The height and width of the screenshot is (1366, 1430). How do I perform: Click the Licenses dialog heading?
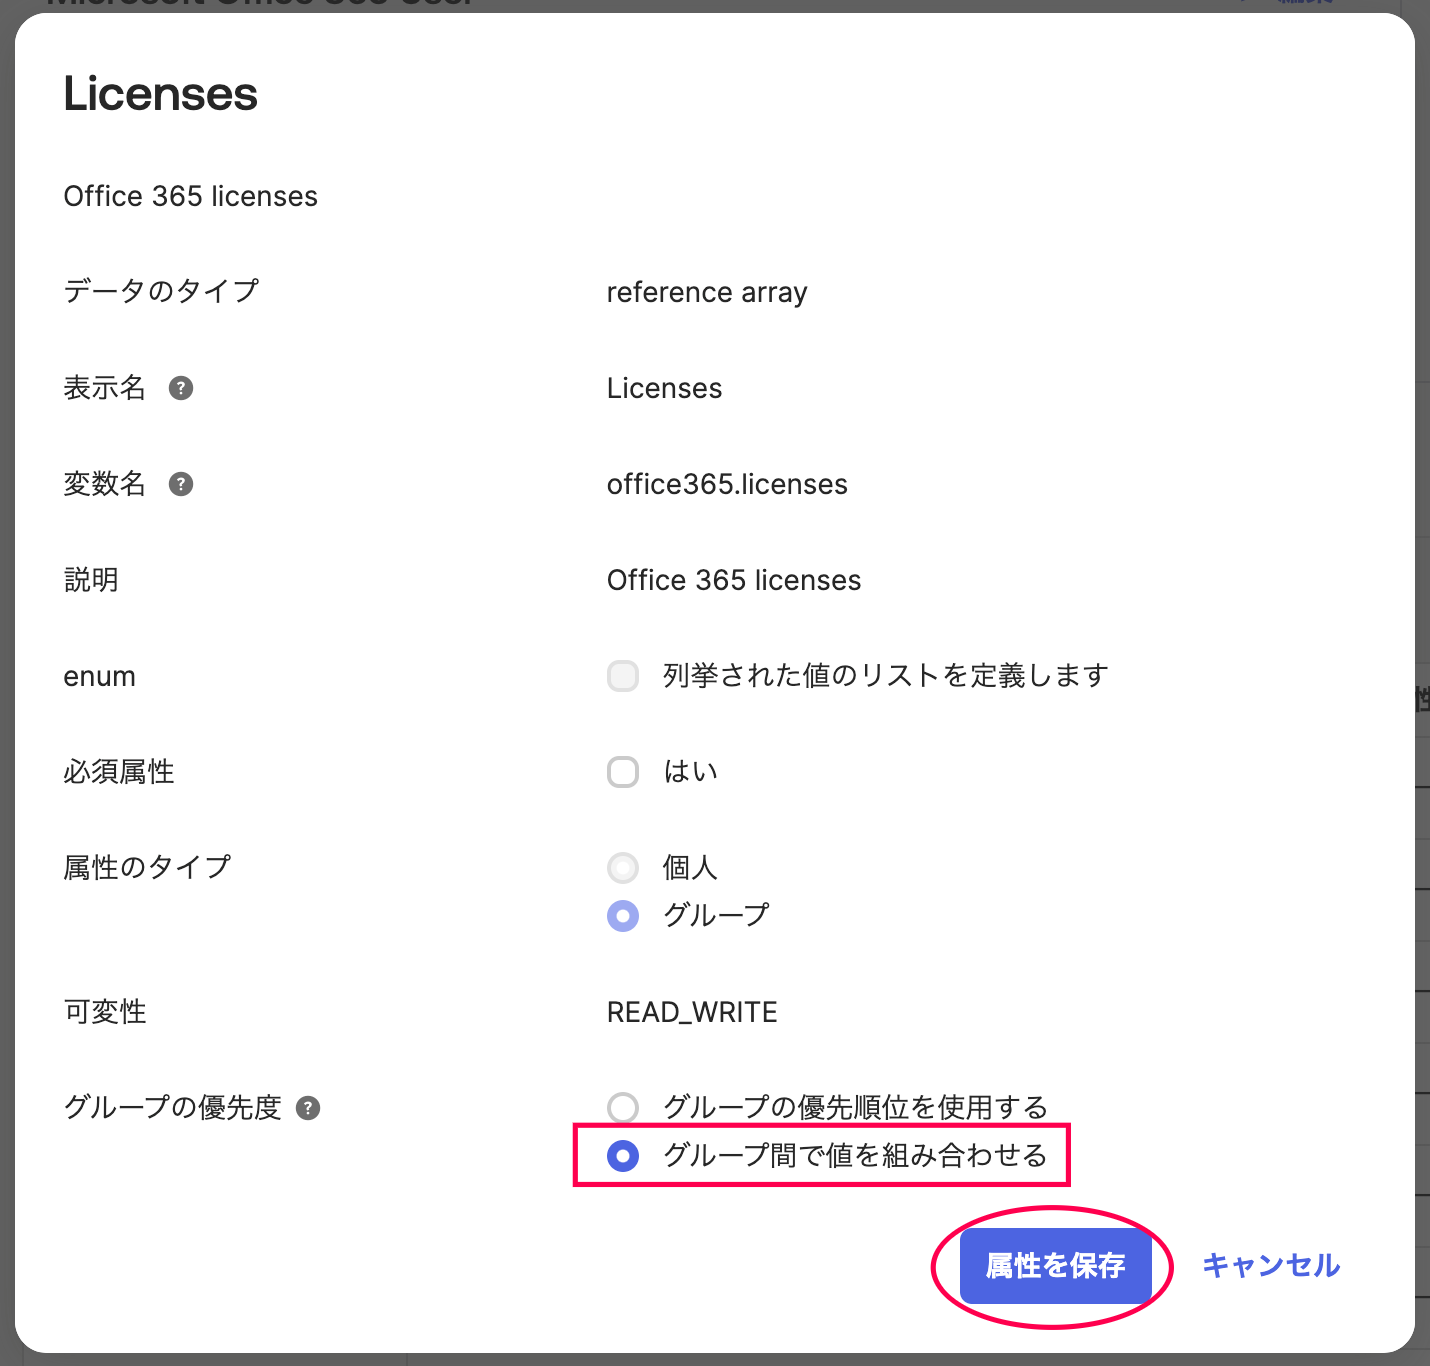161,94
